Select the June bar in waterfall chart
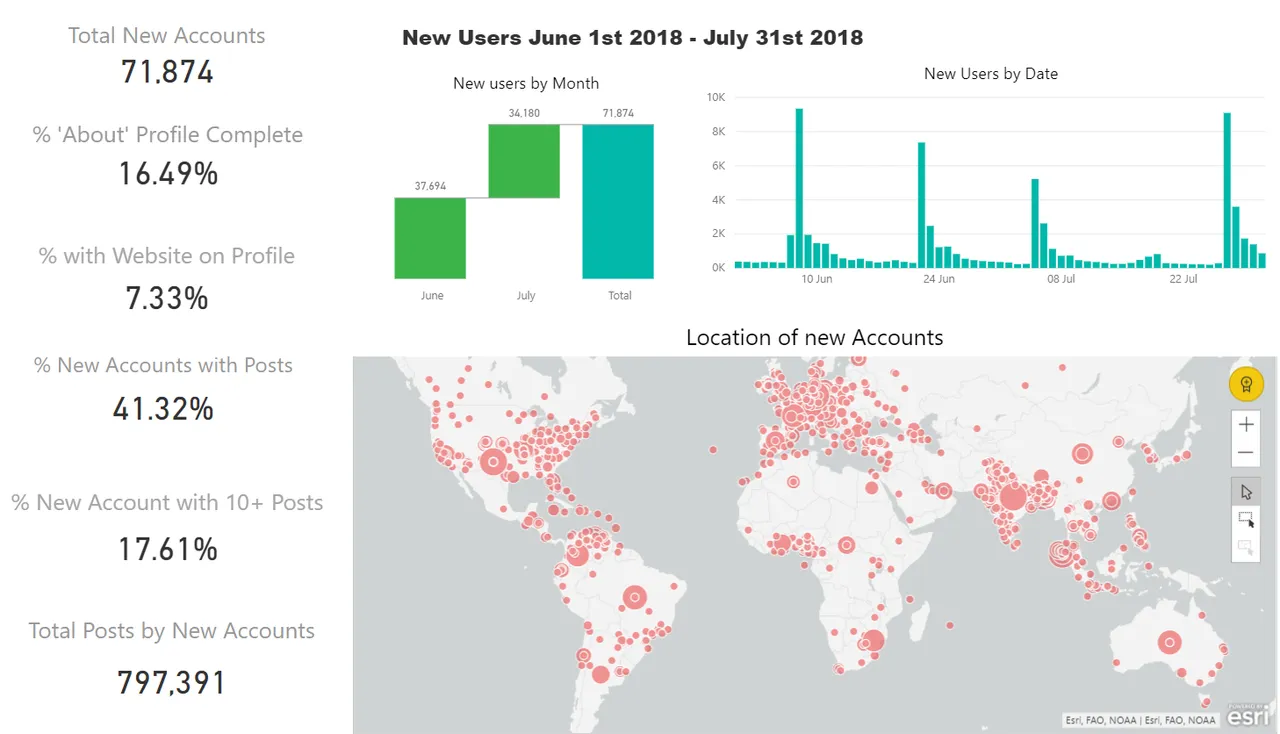 point(430,238)
